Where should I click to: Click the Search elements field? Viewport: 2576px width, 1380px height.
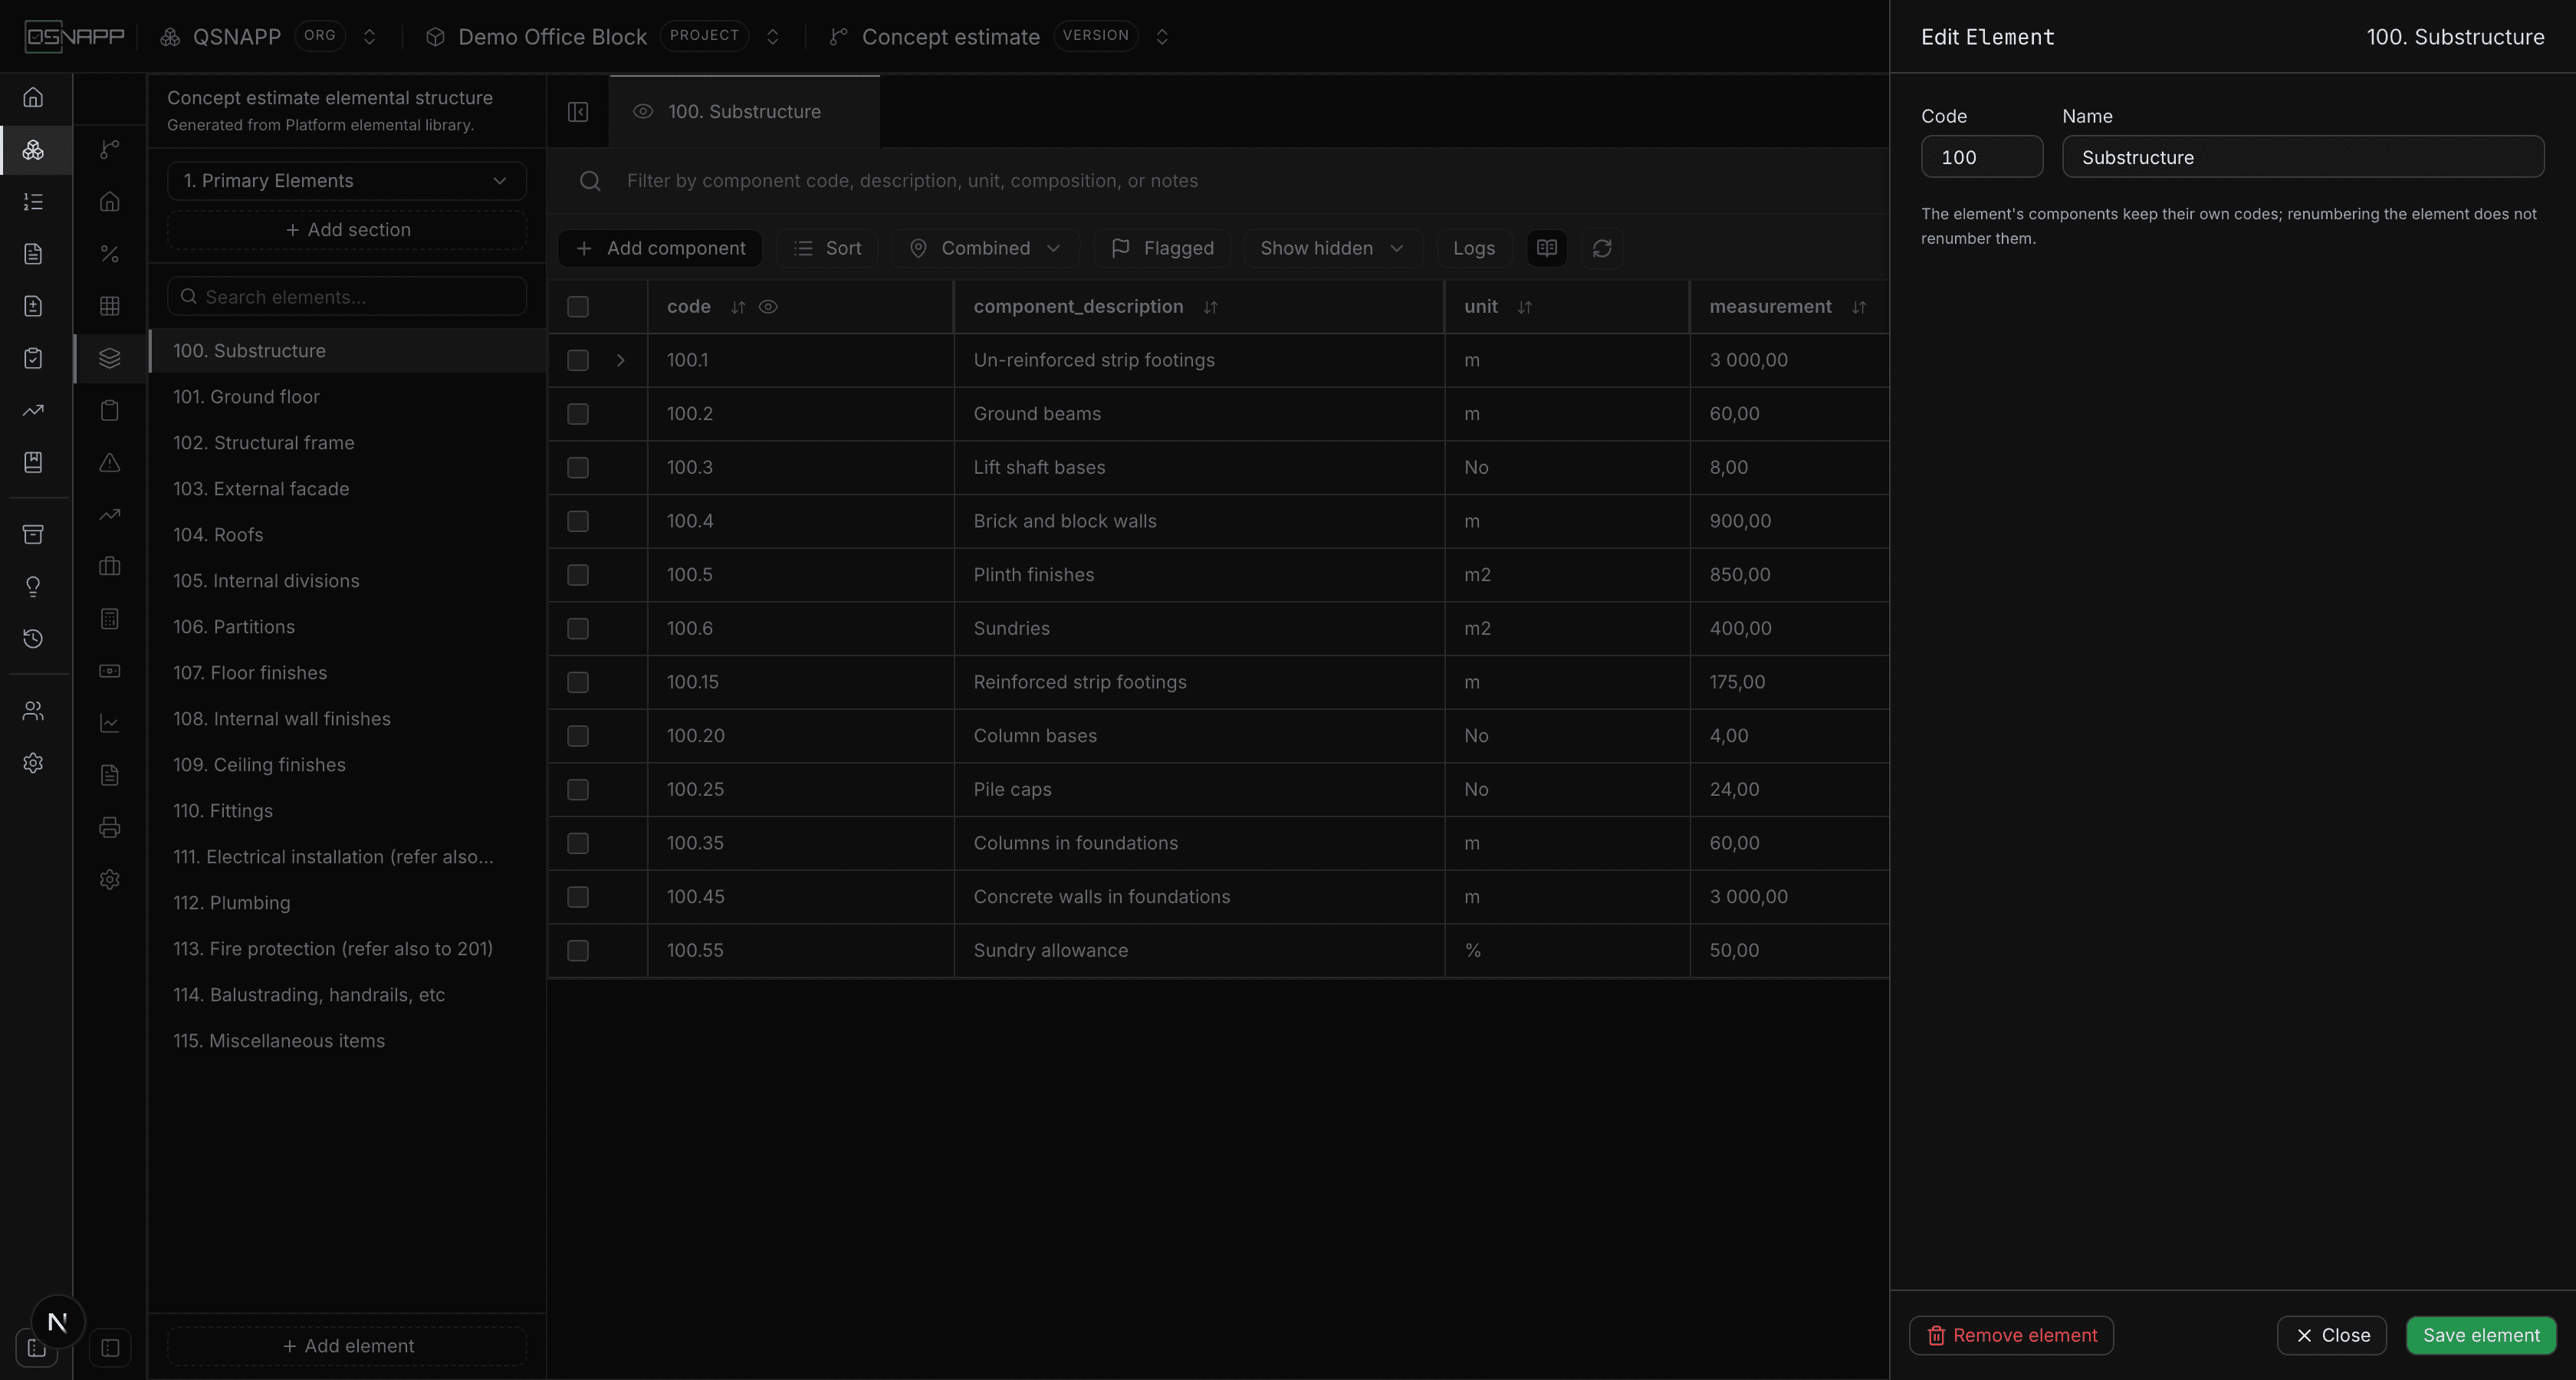(346, 297)
